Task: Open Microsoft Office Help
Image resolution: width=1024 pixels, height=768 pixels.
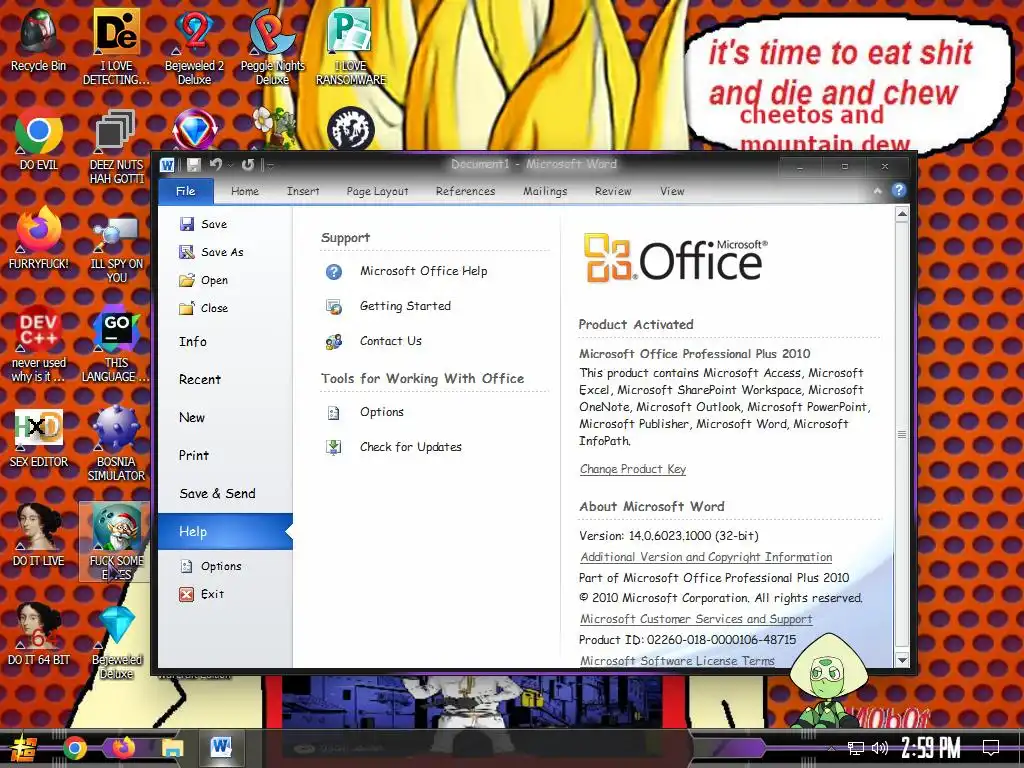Action: point(406,271)
